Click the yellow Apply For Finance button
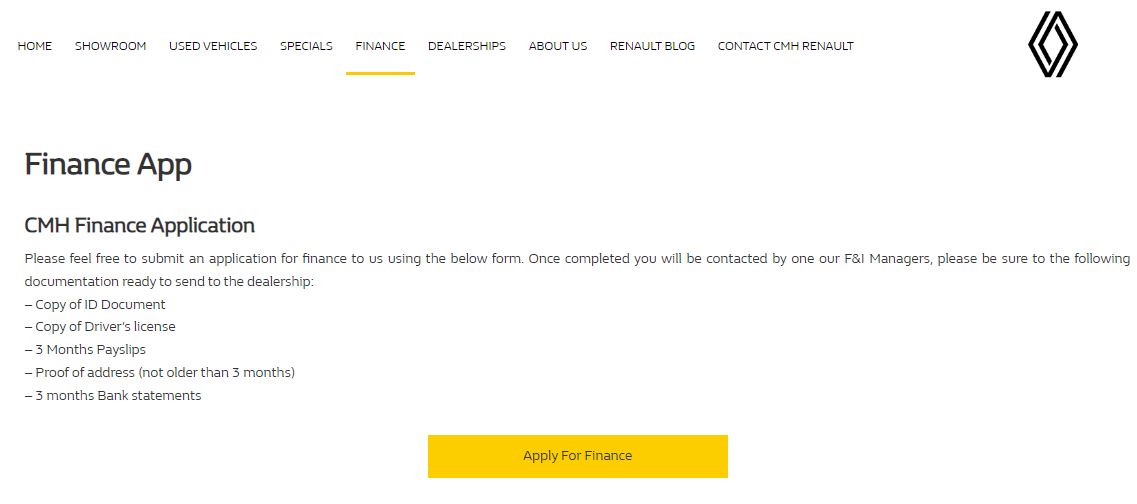This screenshot has width=1137, height=504. [x=577, y=456]
